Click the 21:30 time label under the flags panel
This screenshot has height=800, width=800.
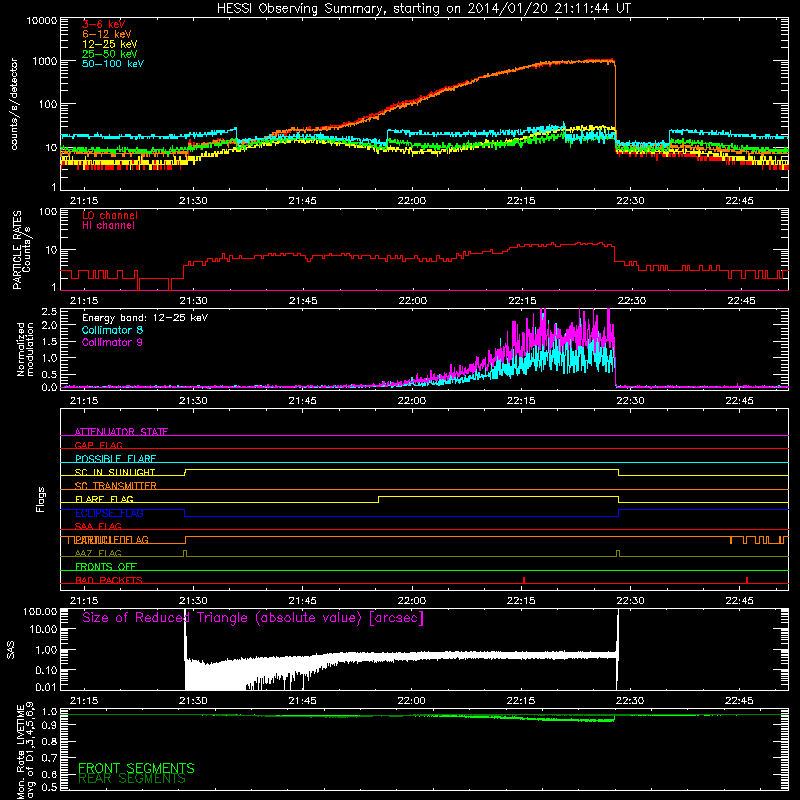tap(193, 601)
